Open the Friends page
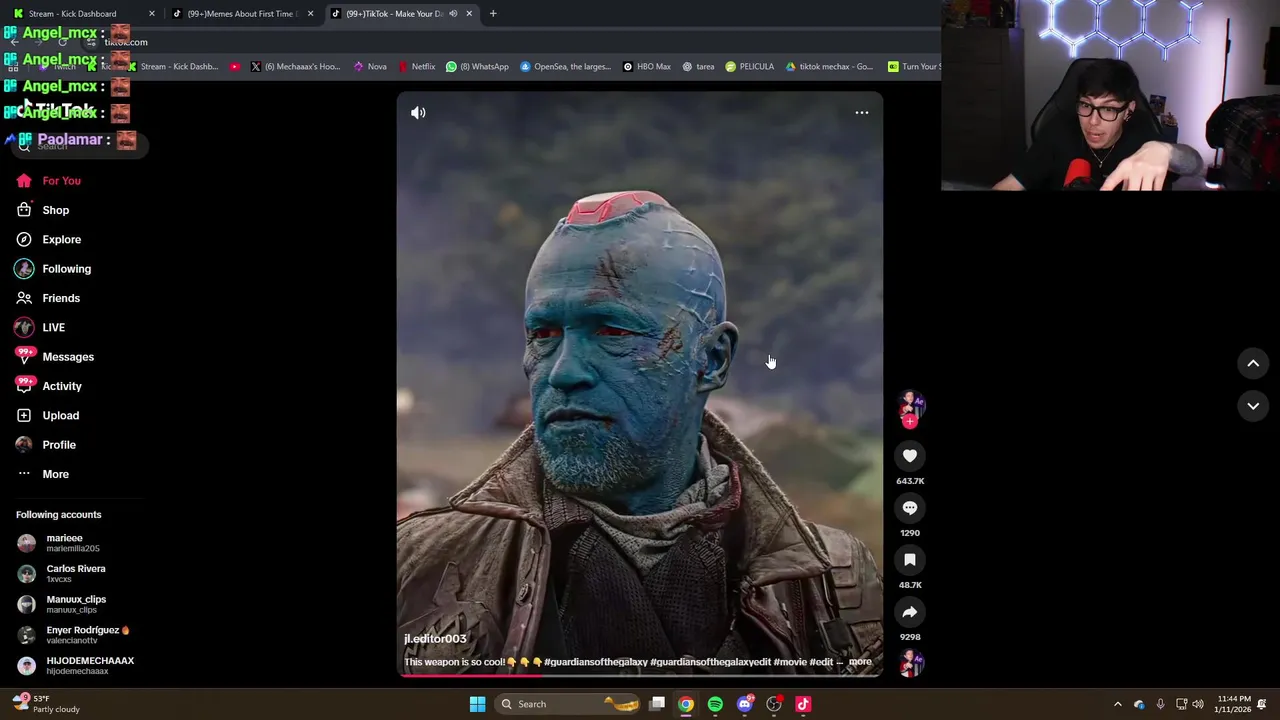Image resolution: width=1280 pixels, height=720 pixels. point(47,298)
